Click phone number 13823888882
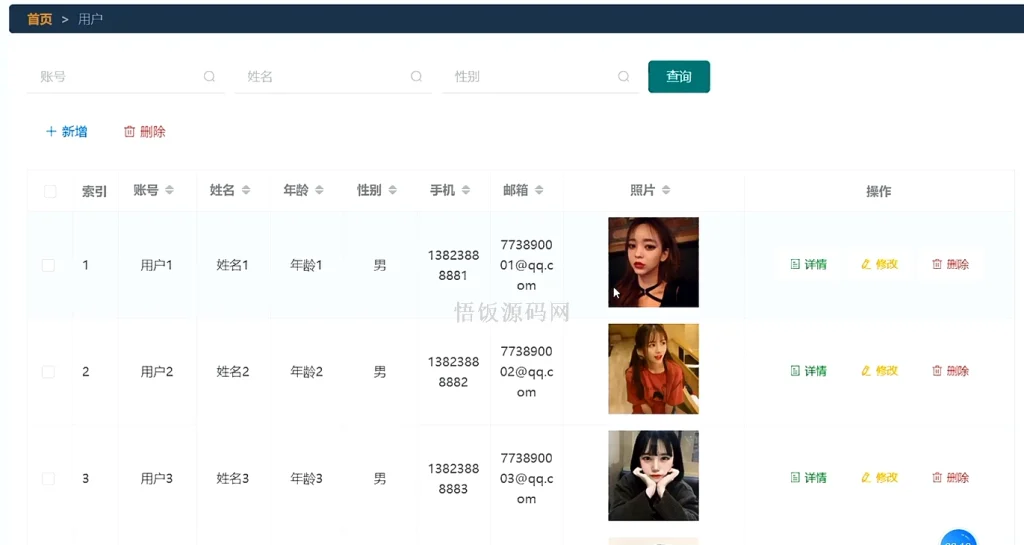The height and width of the screenshot is (545, 1024). pos(453,372)
